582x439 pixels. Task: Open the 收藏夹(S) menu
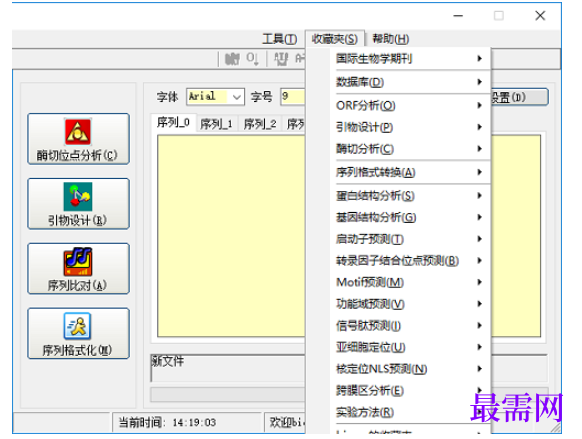(x=335, y=39)
